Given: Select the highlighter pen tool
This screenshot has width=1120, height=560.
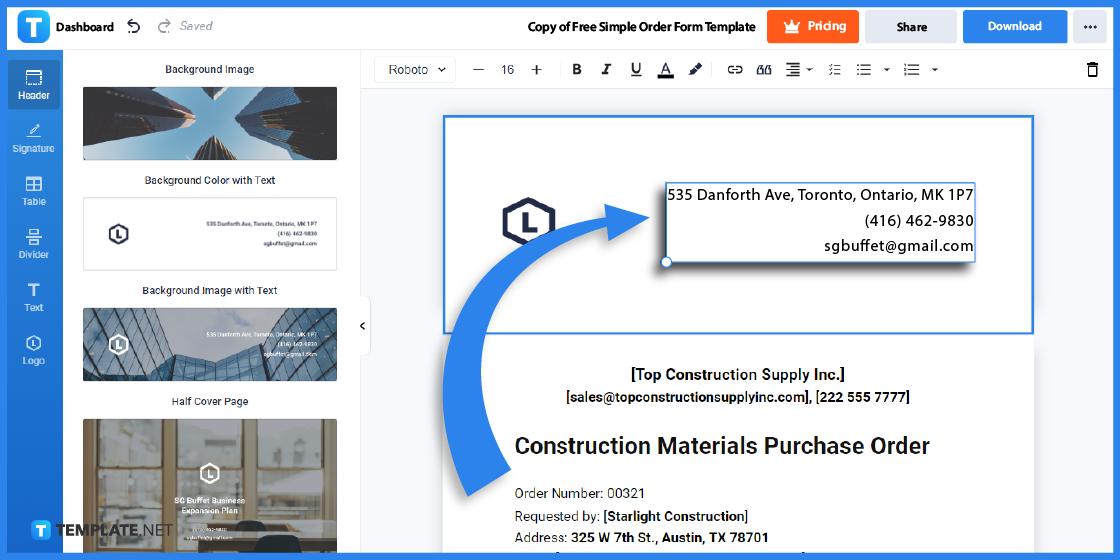Looking at the screenshot, I should [695, 70].
